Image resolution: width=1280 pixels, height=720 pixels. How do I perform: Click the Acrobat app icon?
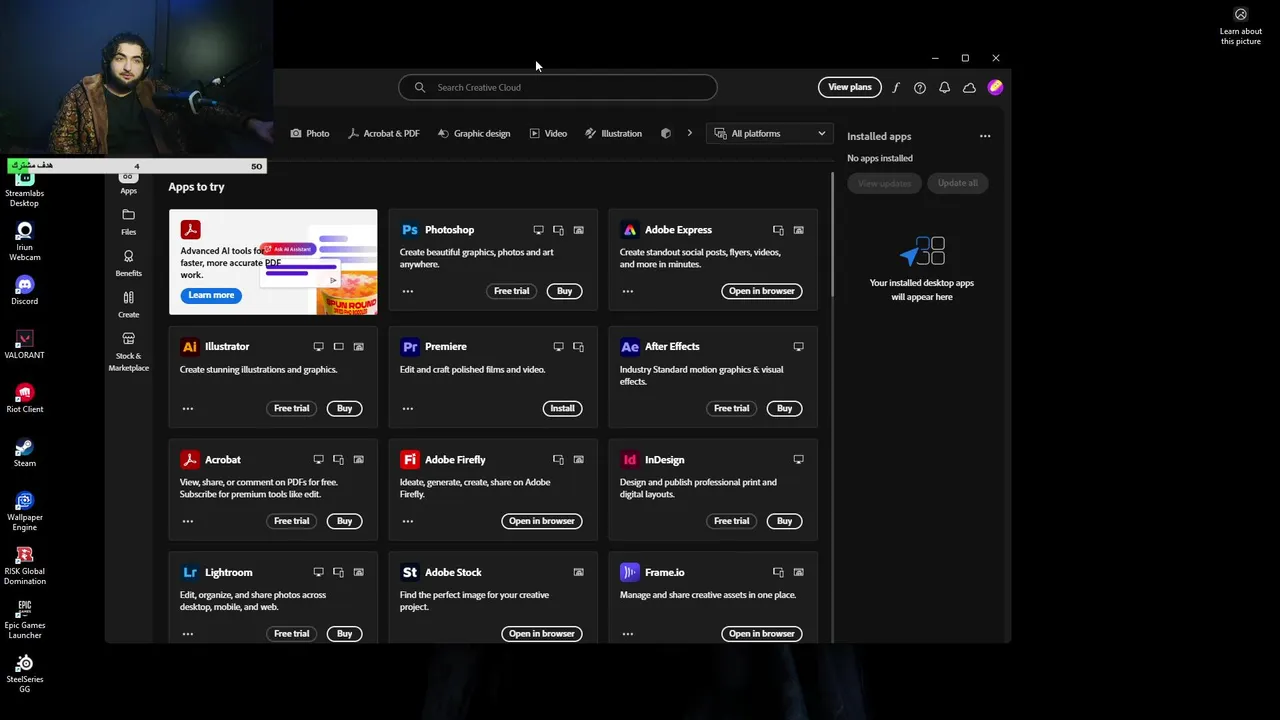click(189, 460)
